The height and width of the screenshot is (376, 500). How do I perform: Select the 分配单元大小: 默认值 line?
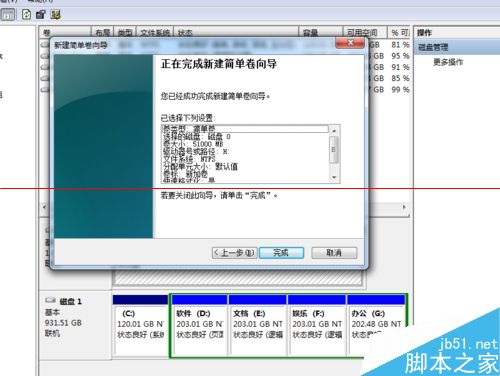[x=200, y=167]
